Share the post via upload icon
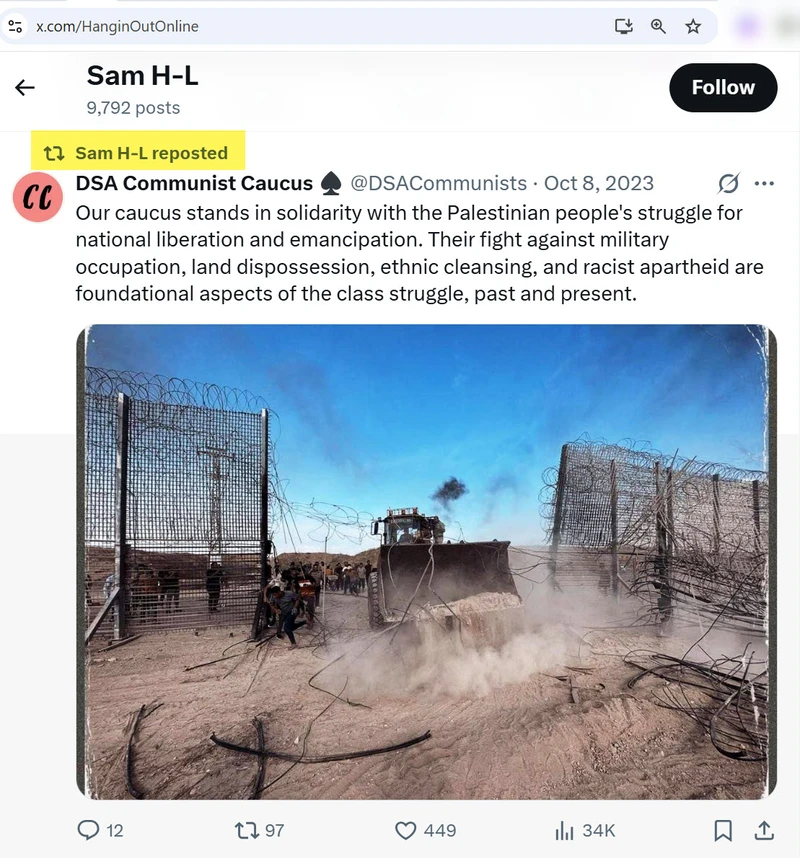 pos(764,830)
